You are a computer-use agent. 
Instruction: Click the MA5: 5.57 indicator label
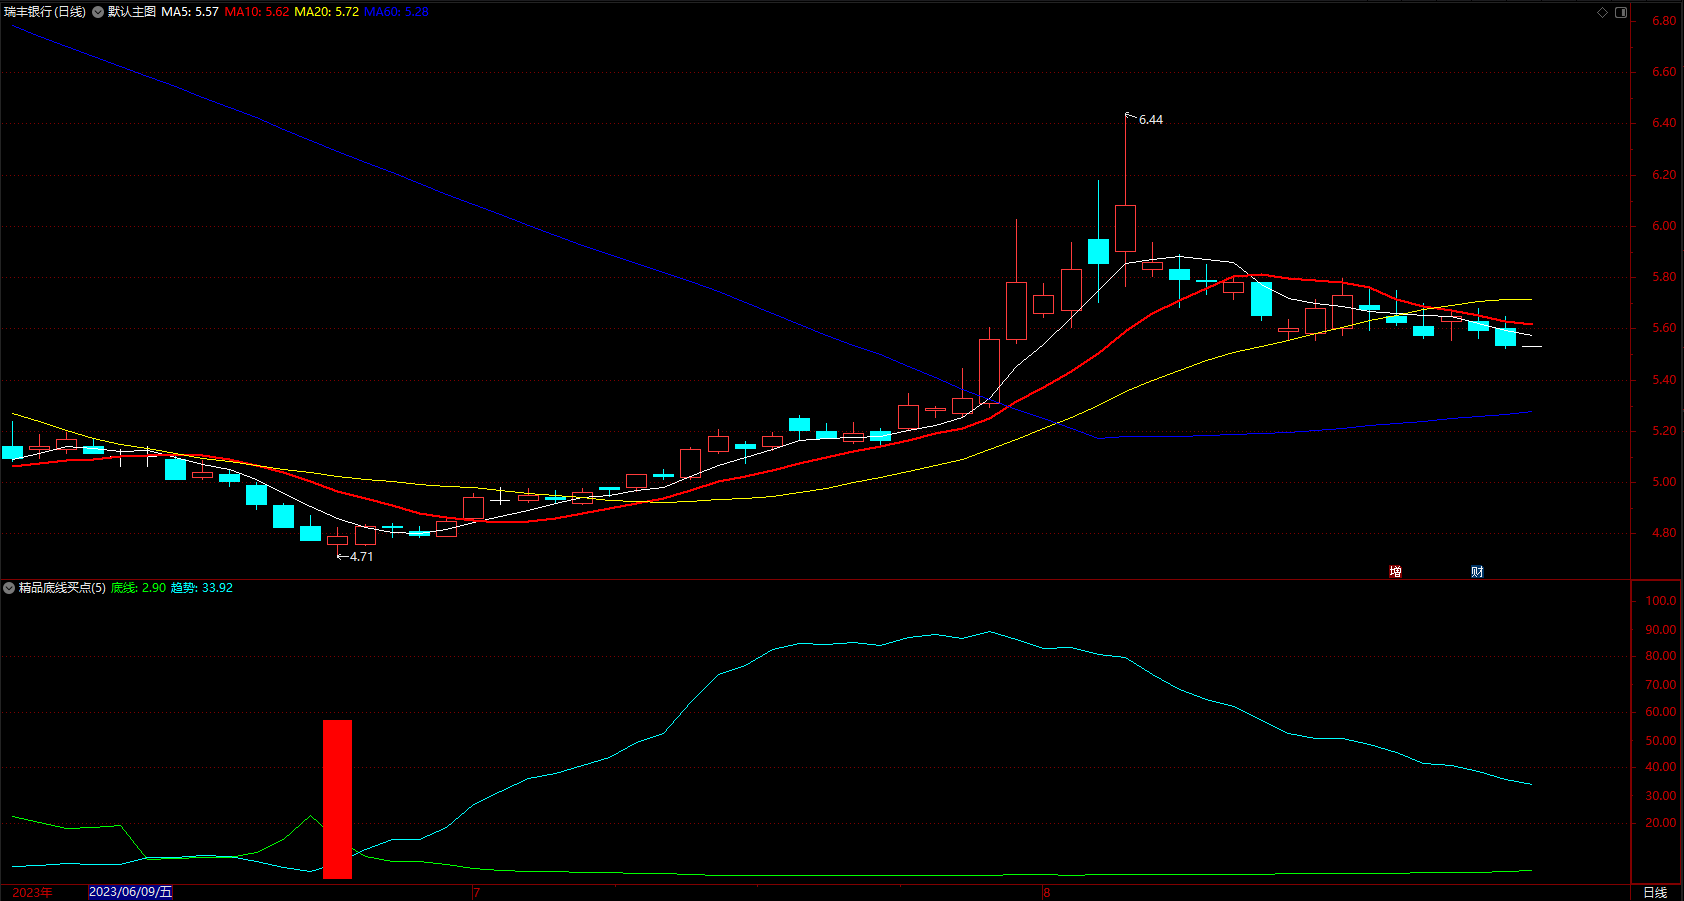(190, 12)
